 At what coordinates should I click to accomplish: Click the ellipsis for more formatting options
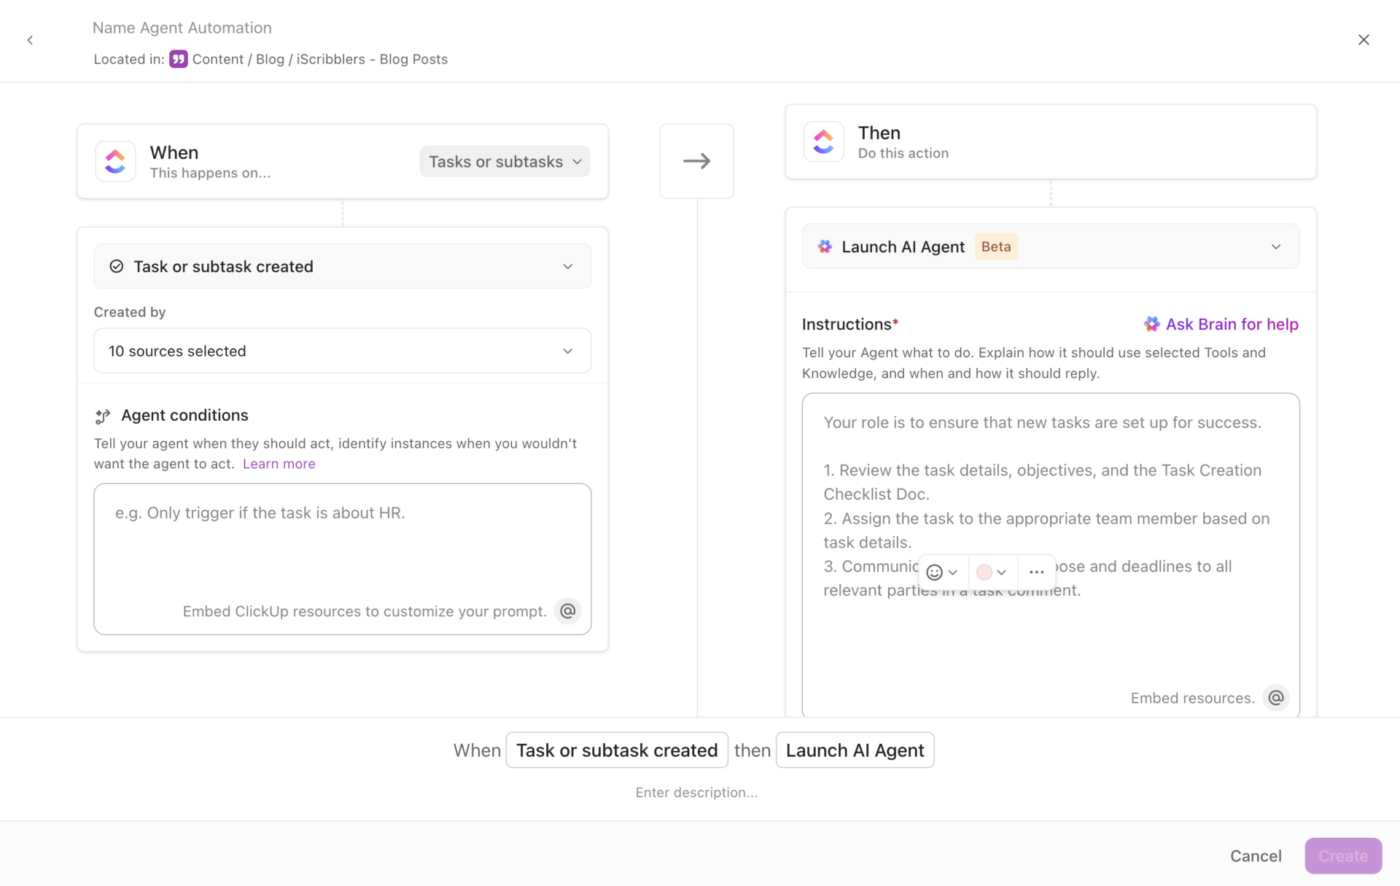click(1036, 572)
